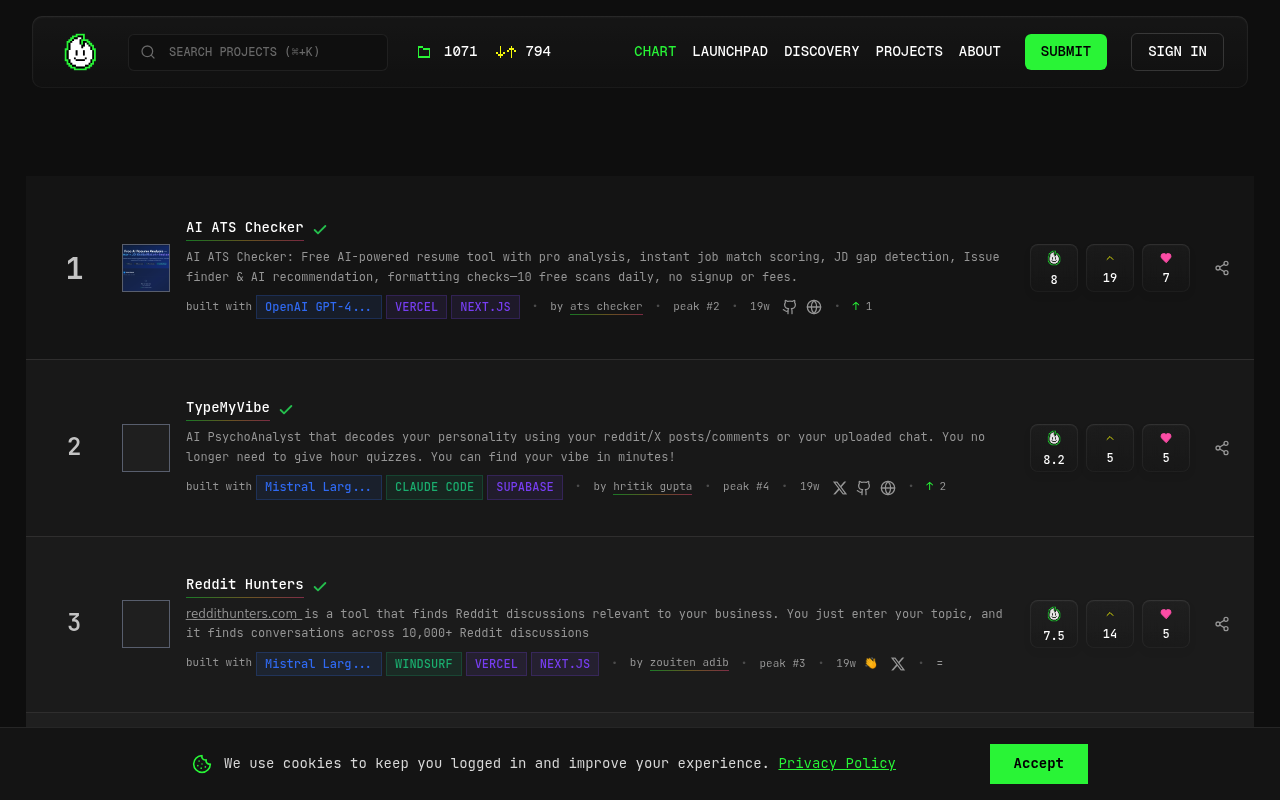Click the search magnifier icon

coord(148,52)
